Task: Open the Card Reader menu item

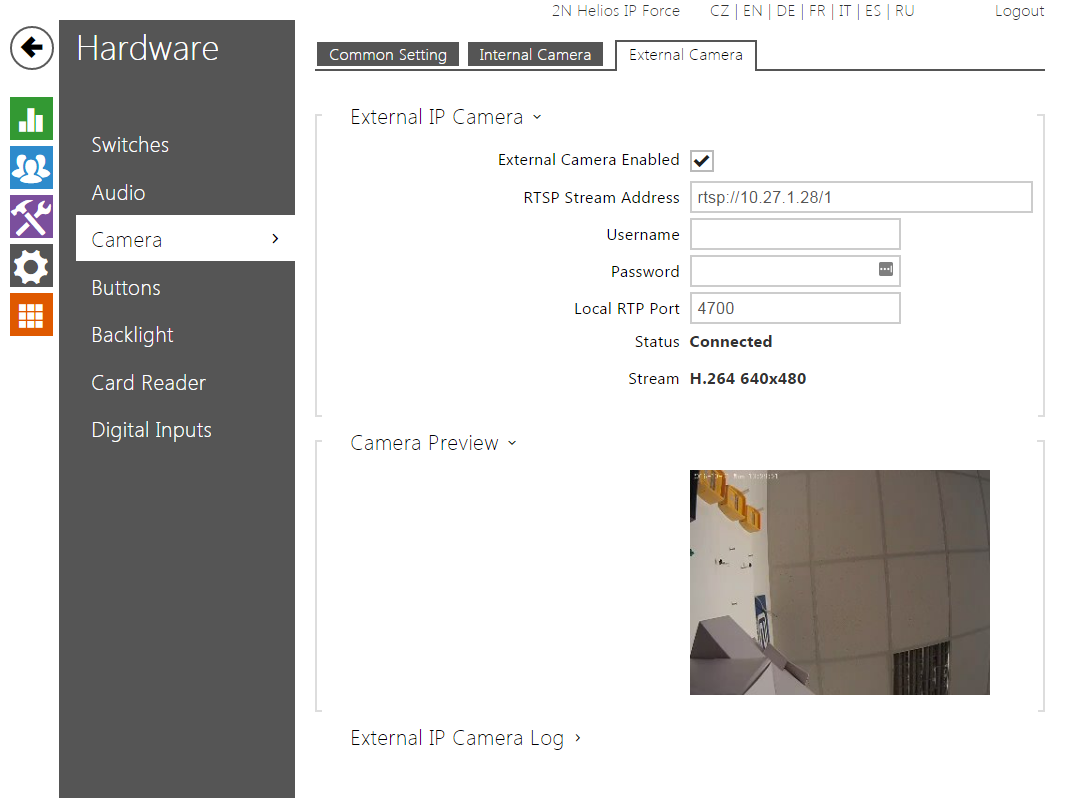Action: [148, 383]
